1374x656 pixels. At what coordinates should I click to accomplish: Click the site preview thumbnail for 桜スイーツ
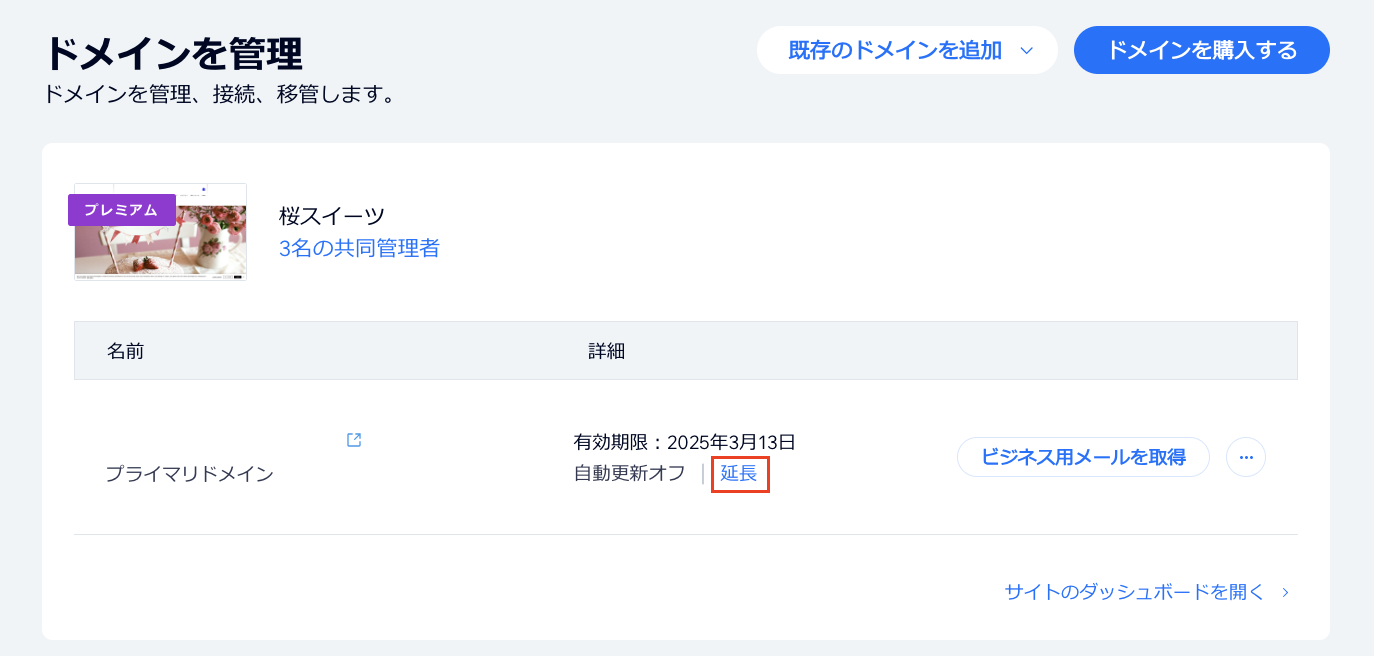159,232
